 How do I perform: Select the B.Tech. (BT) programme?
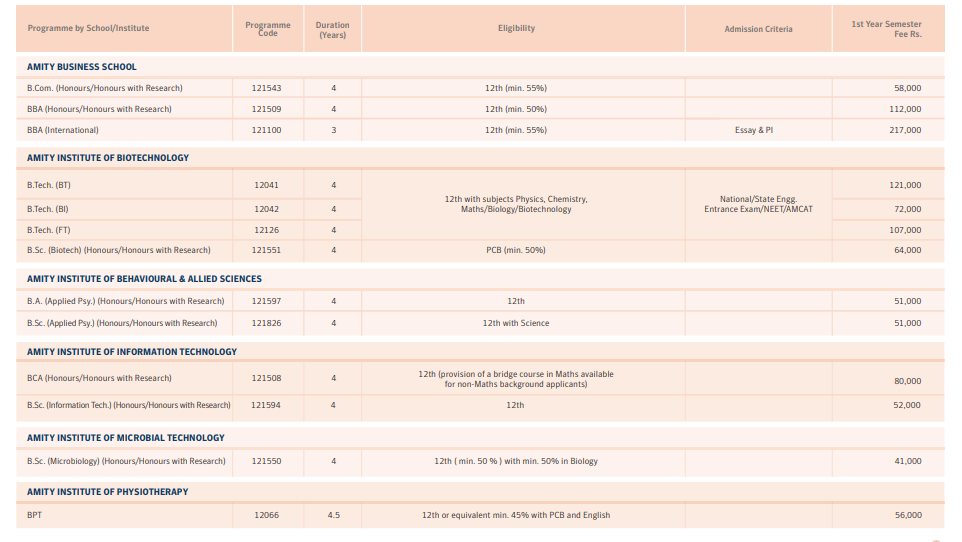tap(48, 185)
